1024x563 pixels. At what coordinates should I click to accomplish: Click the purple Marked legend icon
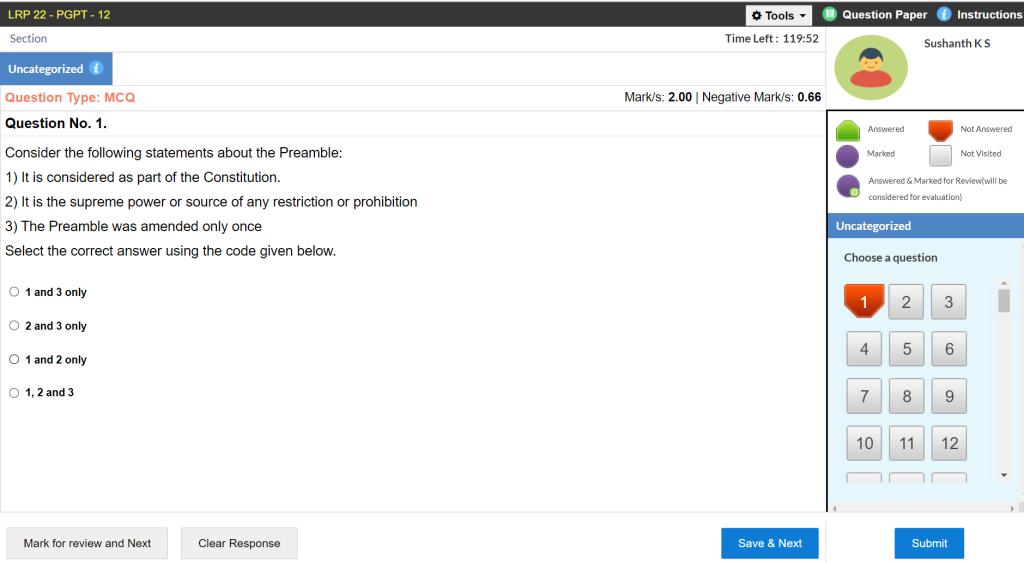(x=847, y=155)
